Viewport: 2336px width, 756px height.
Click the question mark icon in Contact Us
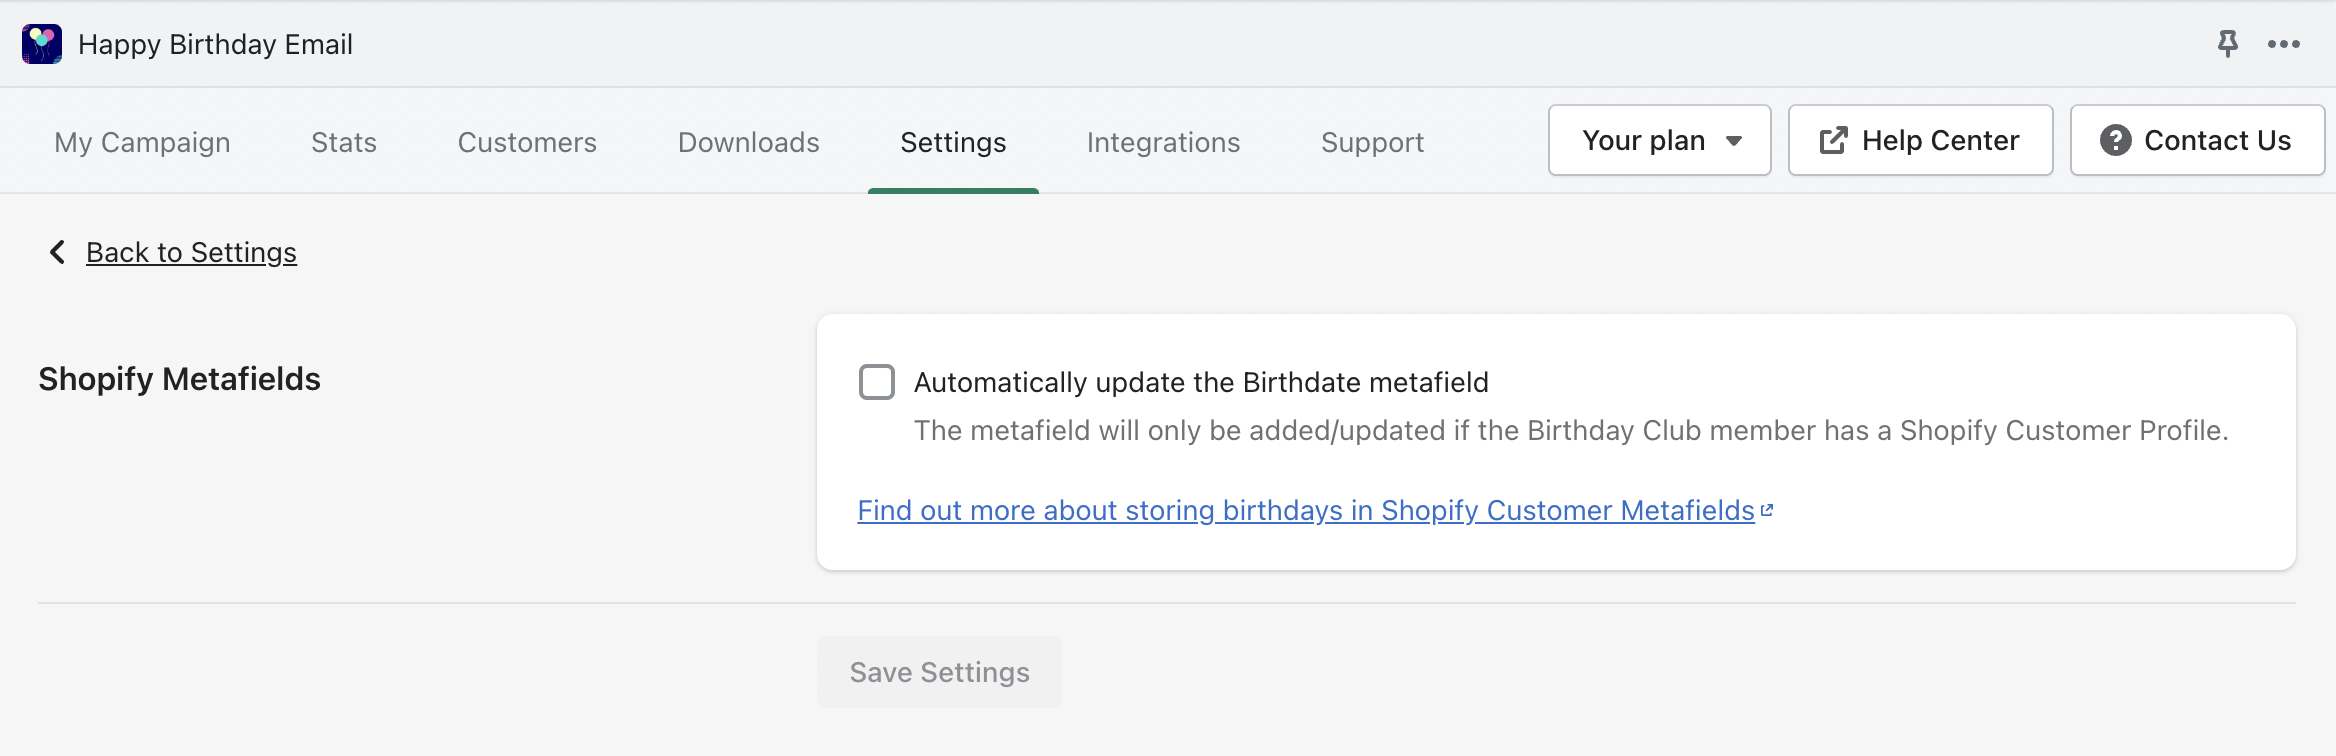point(2115,141)
